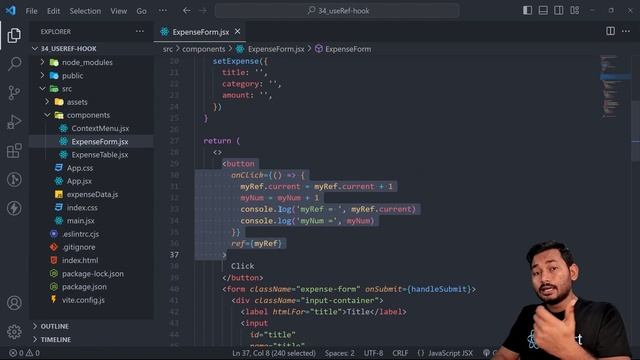Screen dimensions: 640x360
Task: Open the Accounts menu icon
Action: tap(14, 303)
